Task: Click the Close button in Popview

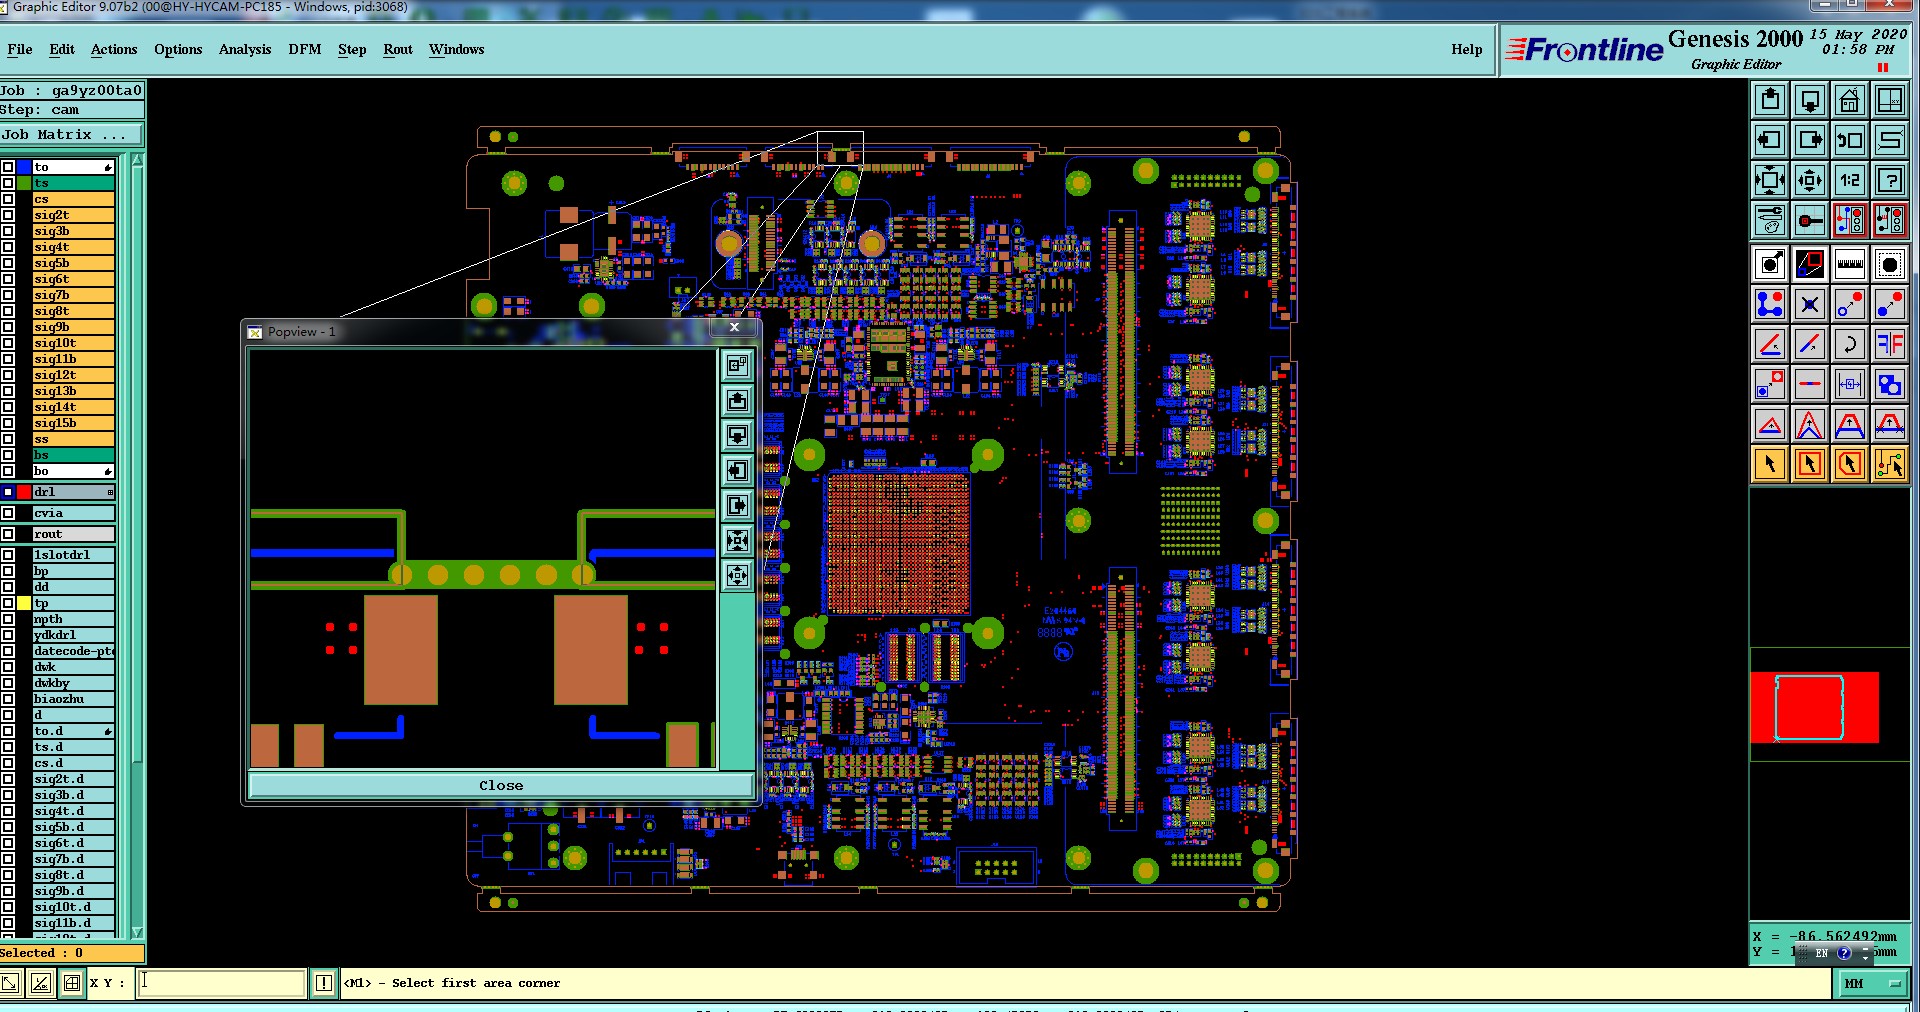Action: coord(500,785)
